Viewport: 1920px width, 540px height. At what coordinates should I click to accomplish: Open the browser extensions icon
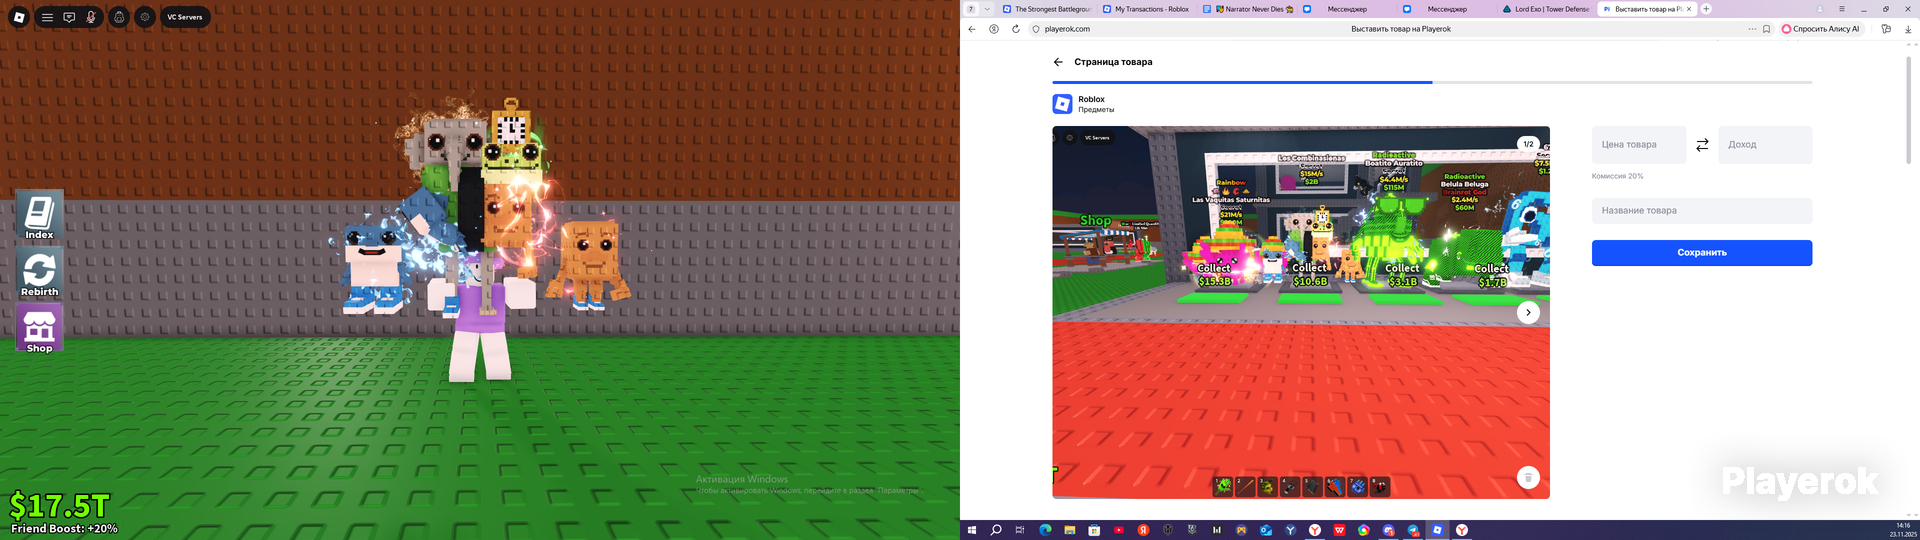coord(1886,29)
